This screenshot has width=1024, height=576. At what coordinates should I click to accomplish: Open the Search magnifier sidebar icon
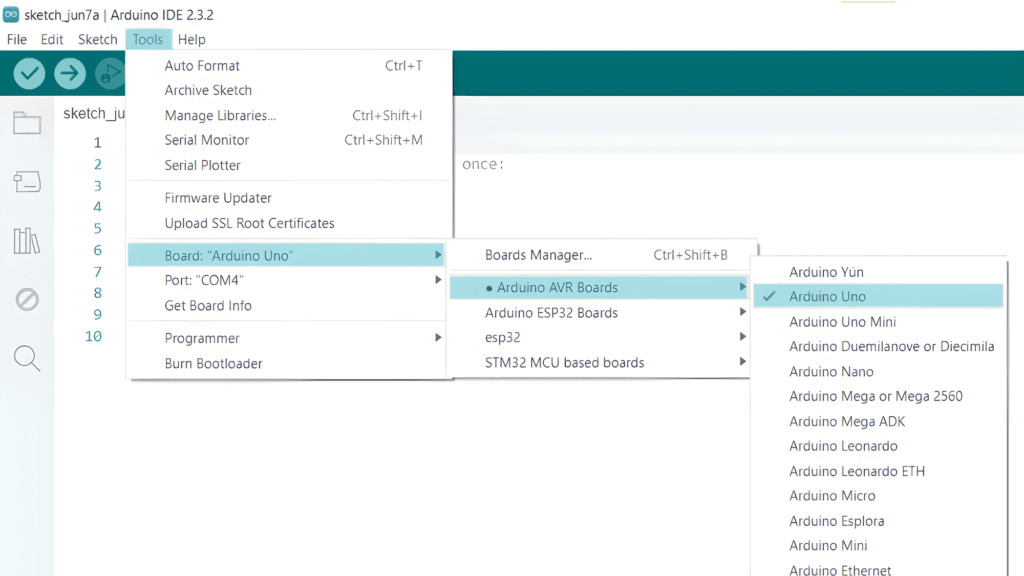click(x=27, y=358)
